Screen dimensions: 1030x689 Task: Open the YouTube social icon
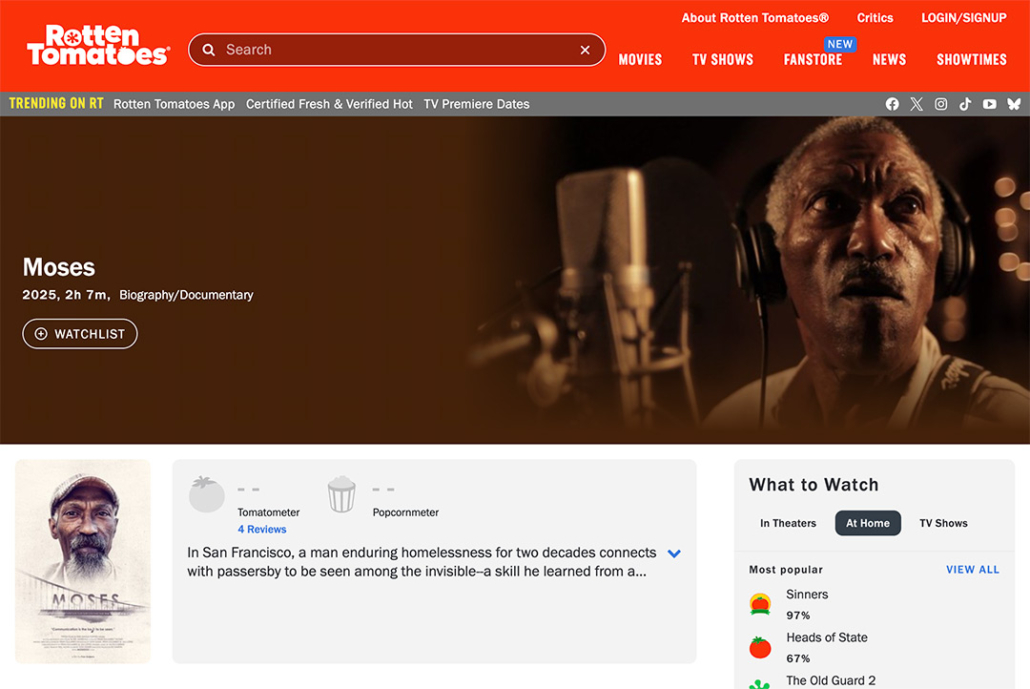989,104
